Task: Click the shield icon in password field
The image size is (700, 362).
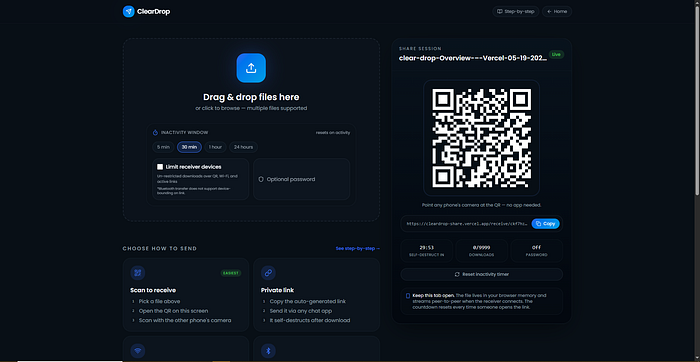Action: 261,179
